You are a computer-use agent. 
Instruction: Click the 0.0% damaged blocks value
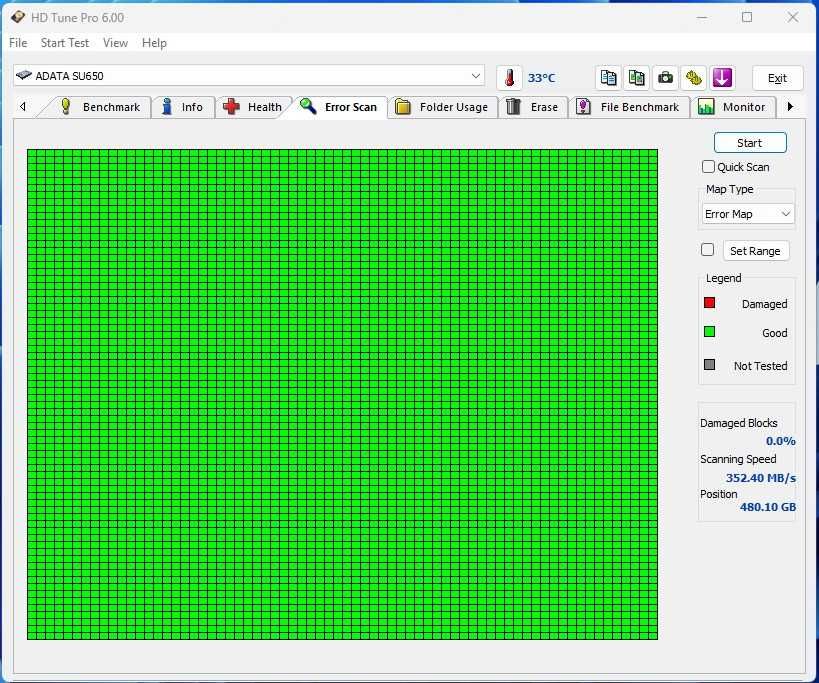click(x=780, y=441)
